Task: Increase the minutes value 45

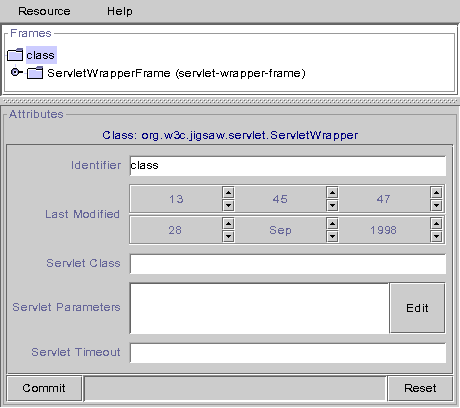Action: point(332,192)
